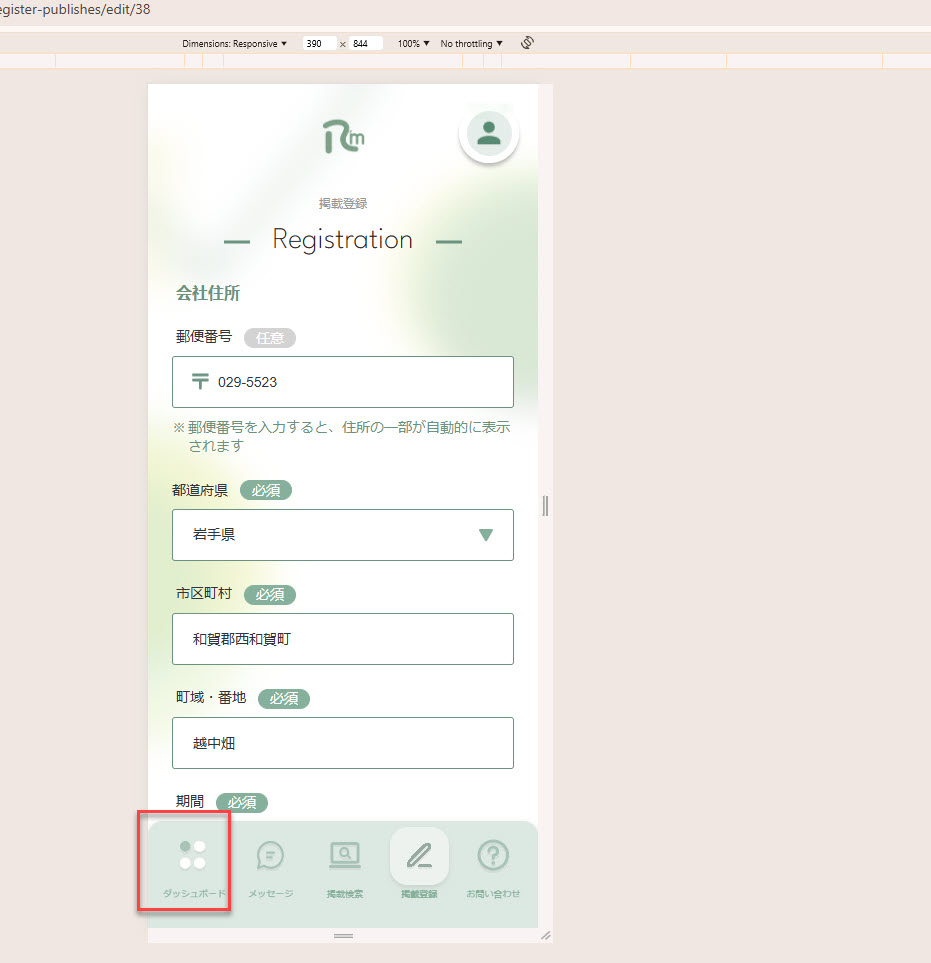This screenshot has height=963, width=931.
Task: Click the viewport height field showing 844
Action: coord(366,44)
